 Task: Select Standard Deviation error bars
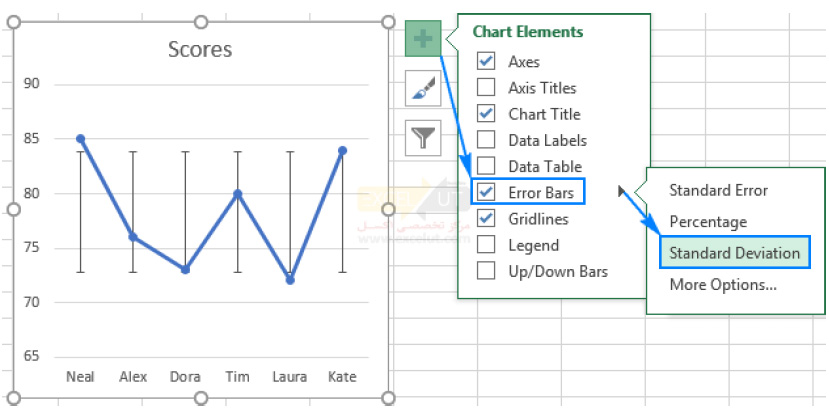pyautogui.click(x=734, y=253)
